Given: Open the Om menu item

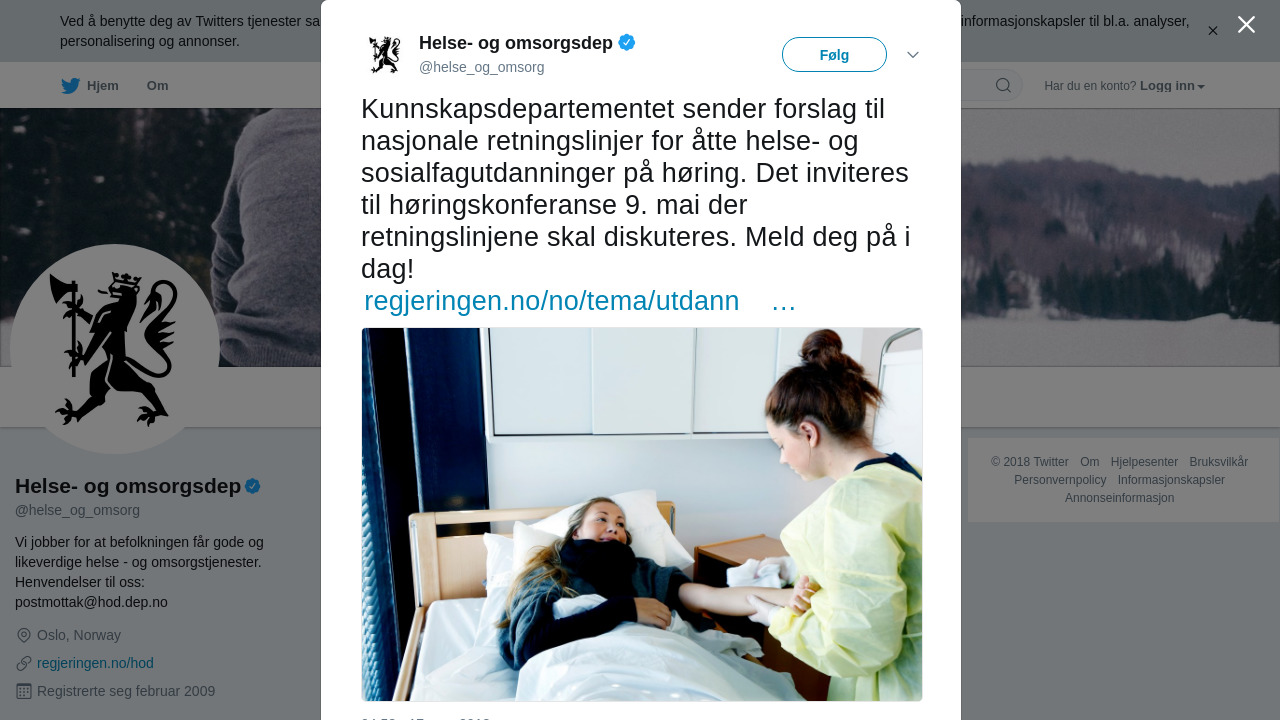Looking at the screenshot, I should coord(158,86).
